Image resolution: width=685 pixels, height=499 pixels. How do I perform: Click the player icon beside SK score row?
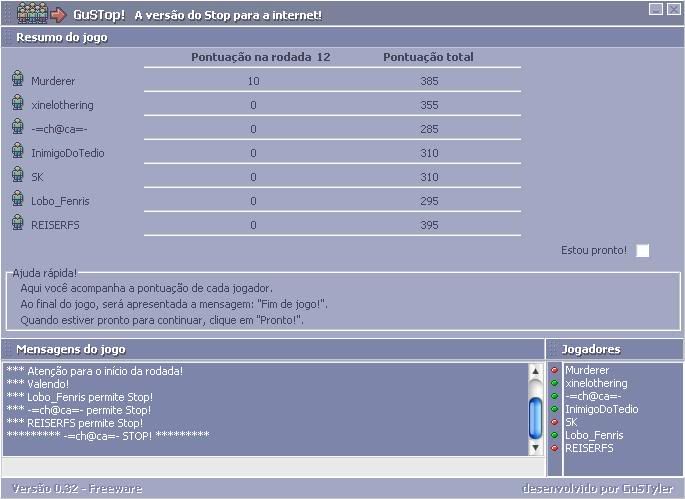(x=17, y=174)
